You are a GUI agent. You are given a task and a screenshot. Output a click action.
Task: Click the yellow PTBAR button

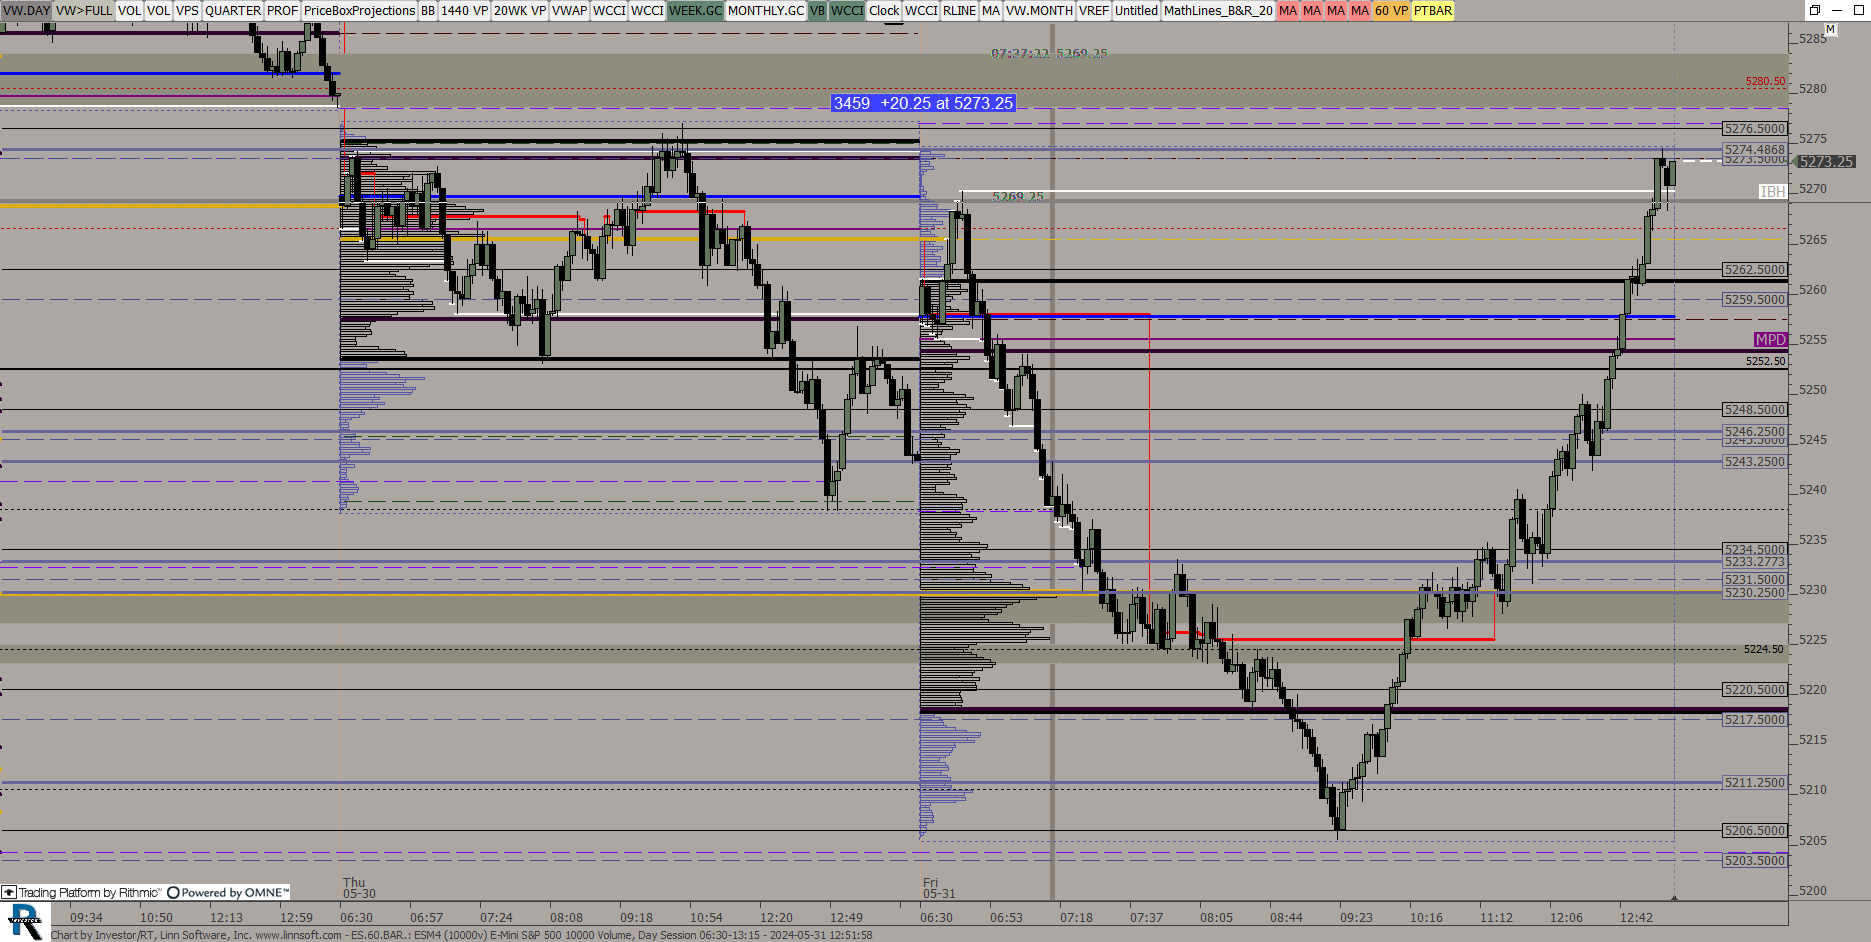pyautogui.click(x=1432, y=11)
